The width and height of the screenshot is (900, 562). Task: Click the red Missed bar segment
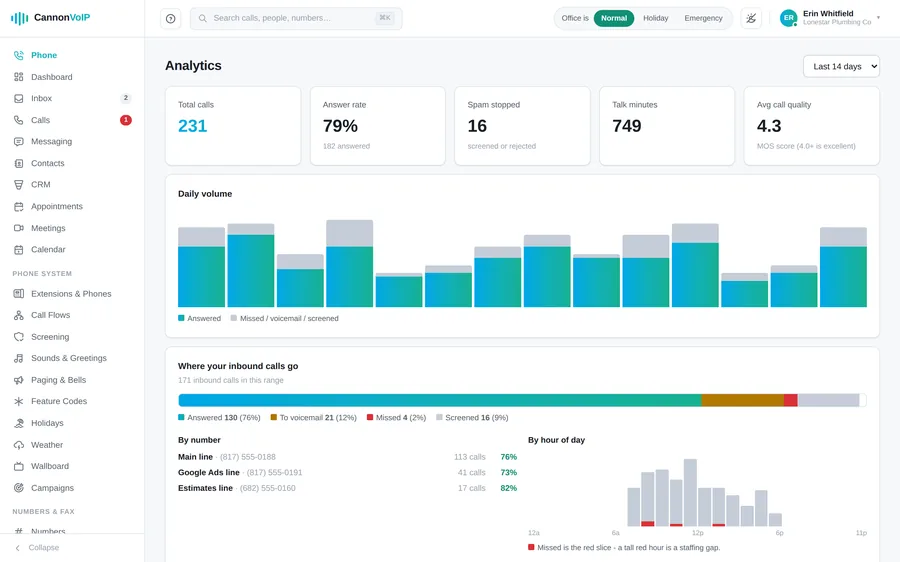(x=790, y=400)
